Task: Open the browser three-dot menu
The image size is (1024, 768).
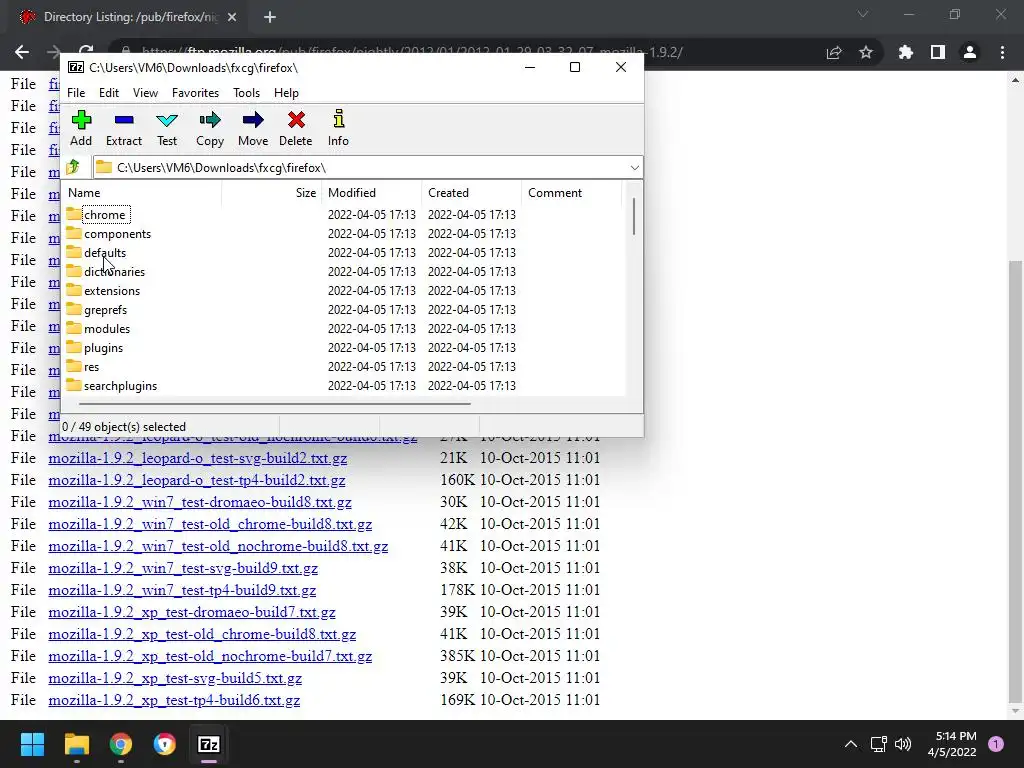Action: click(1002, 52)
